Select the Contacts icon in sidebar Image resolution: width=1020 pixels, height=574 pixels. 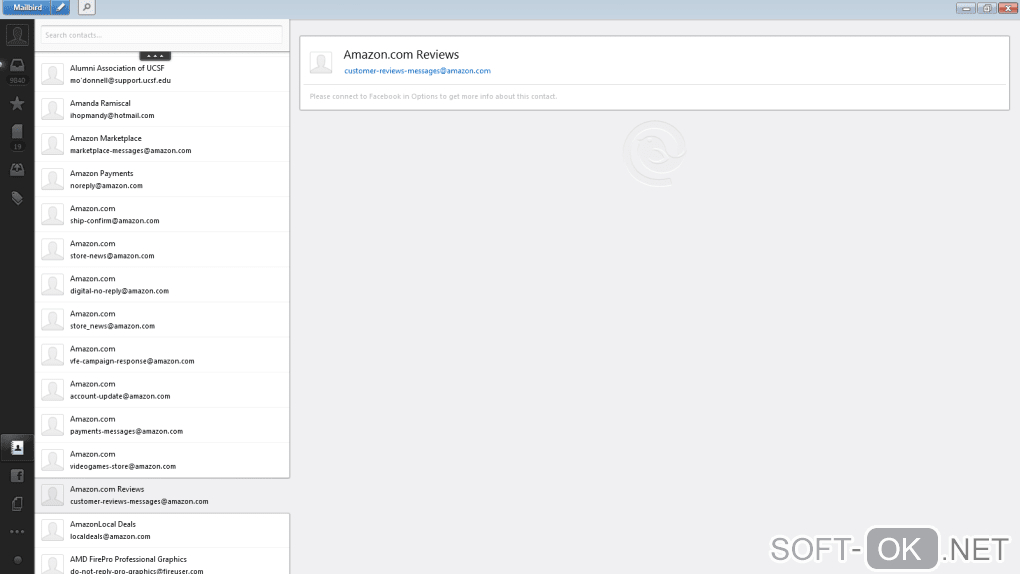point(17,448)
